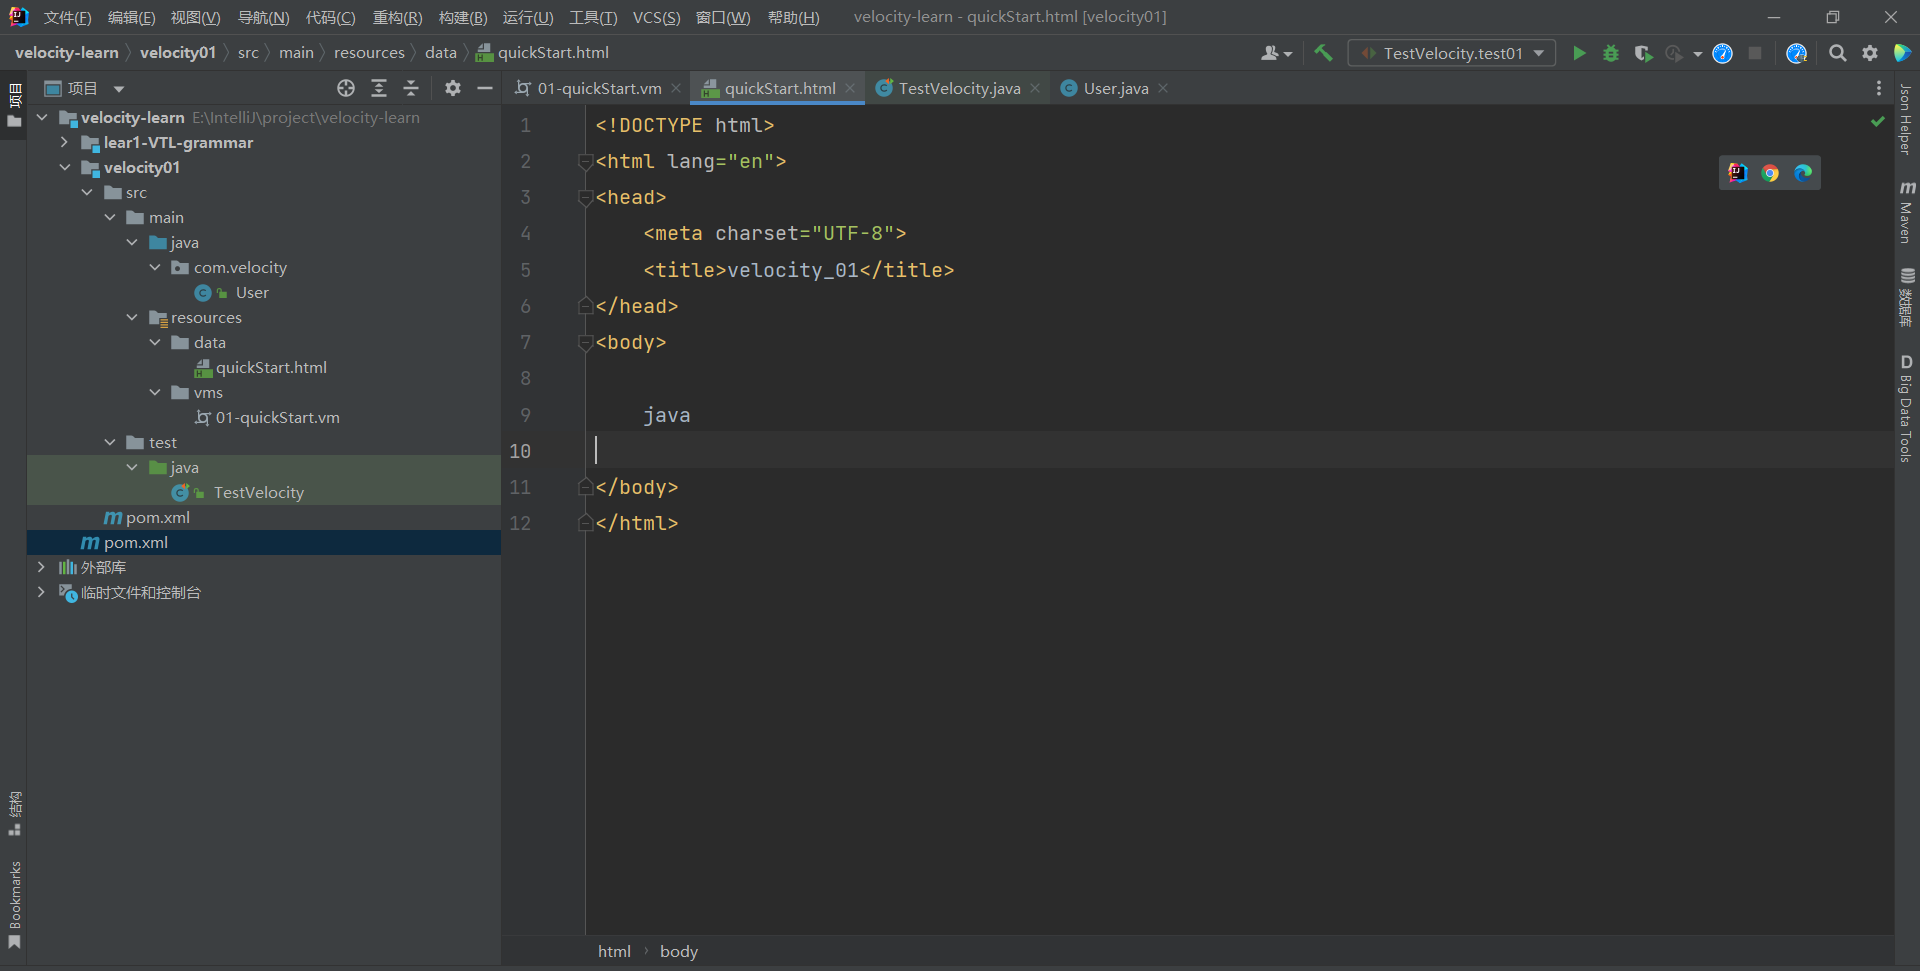
Task: Fold the <head> block on line 3
Action: point(586,198)
